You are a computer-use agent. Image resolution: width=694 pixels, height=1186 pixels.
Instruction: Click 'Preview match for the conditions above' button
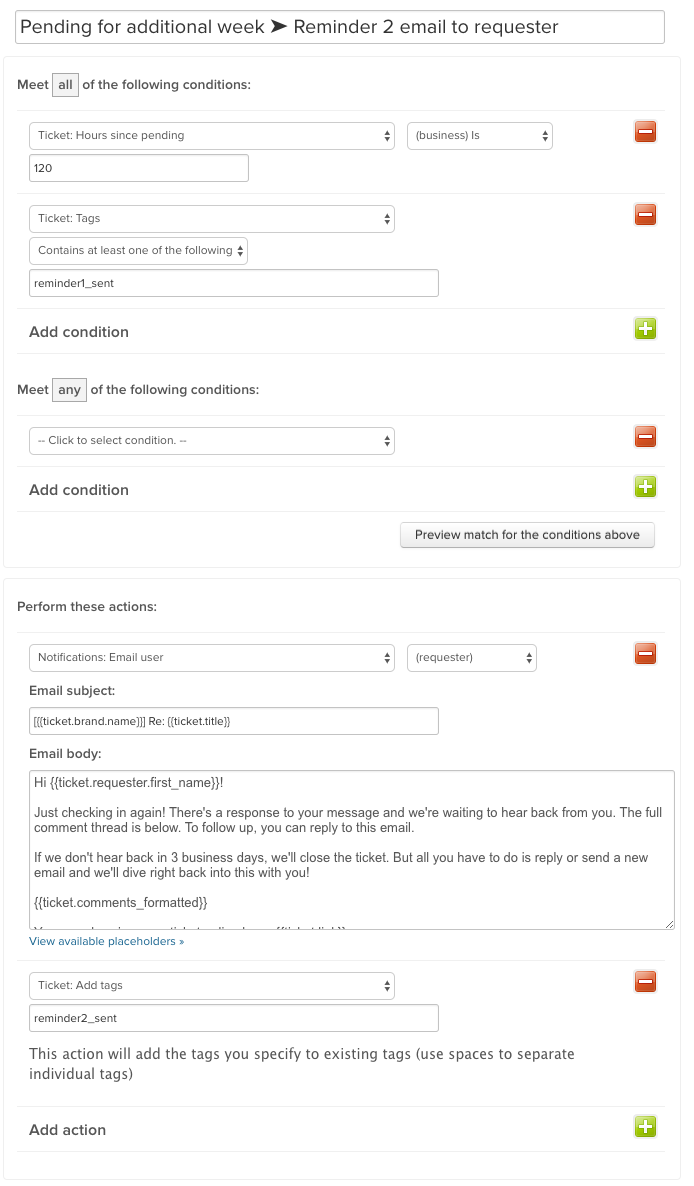coord(527,535)
